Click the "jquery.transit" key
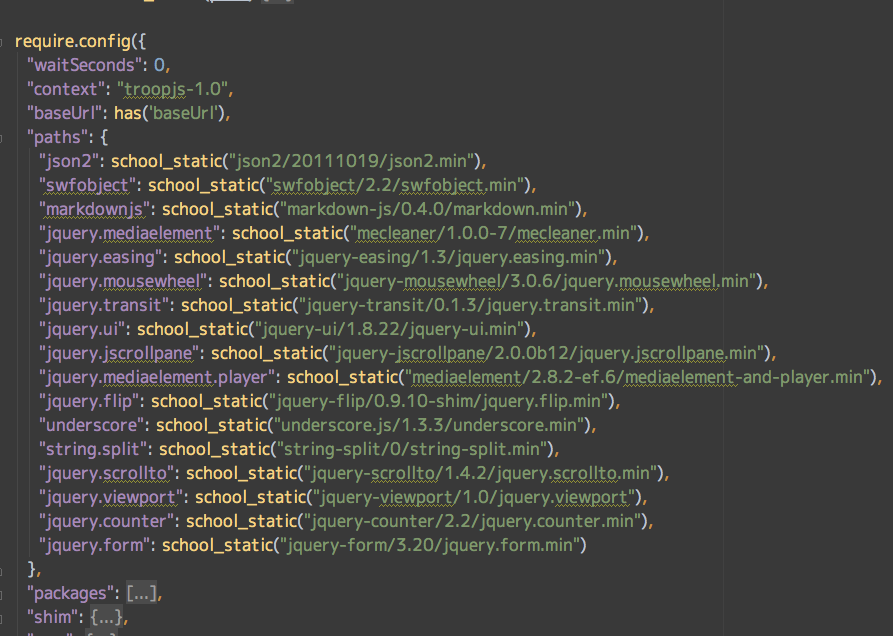The image size is (893, 636). (104, 305)
